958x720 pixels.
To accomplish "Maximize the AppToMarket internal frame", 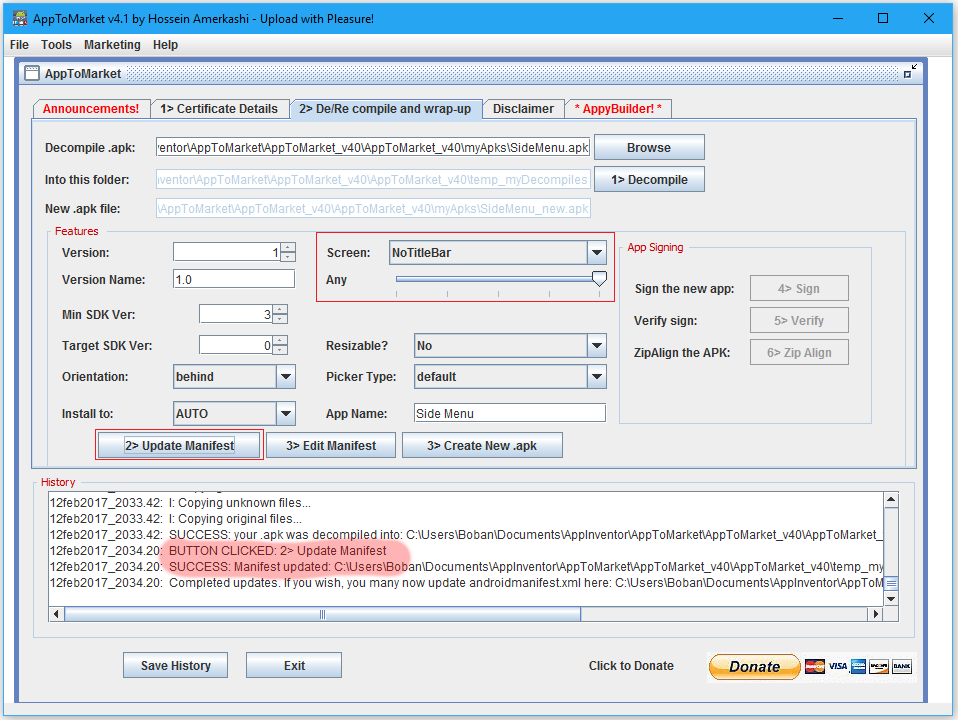I will pos(910,72).
